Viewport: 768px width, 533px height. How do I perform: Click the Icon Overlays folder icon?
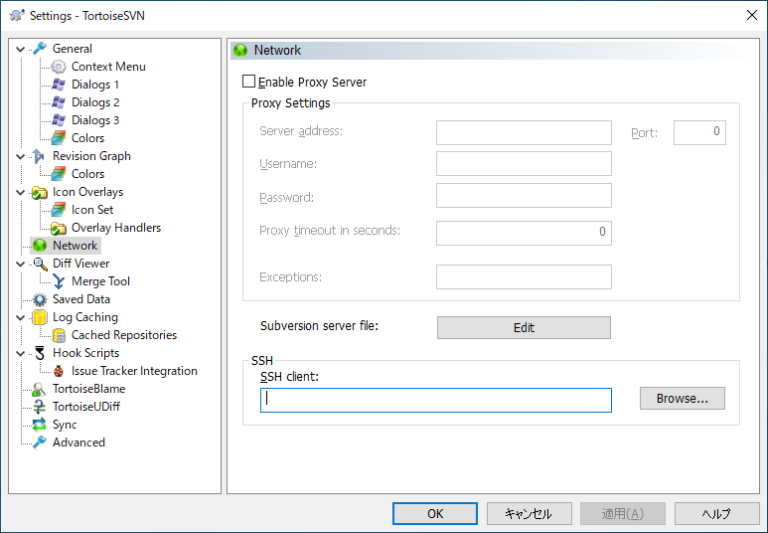pyautogui.click(x=40, y=192)
